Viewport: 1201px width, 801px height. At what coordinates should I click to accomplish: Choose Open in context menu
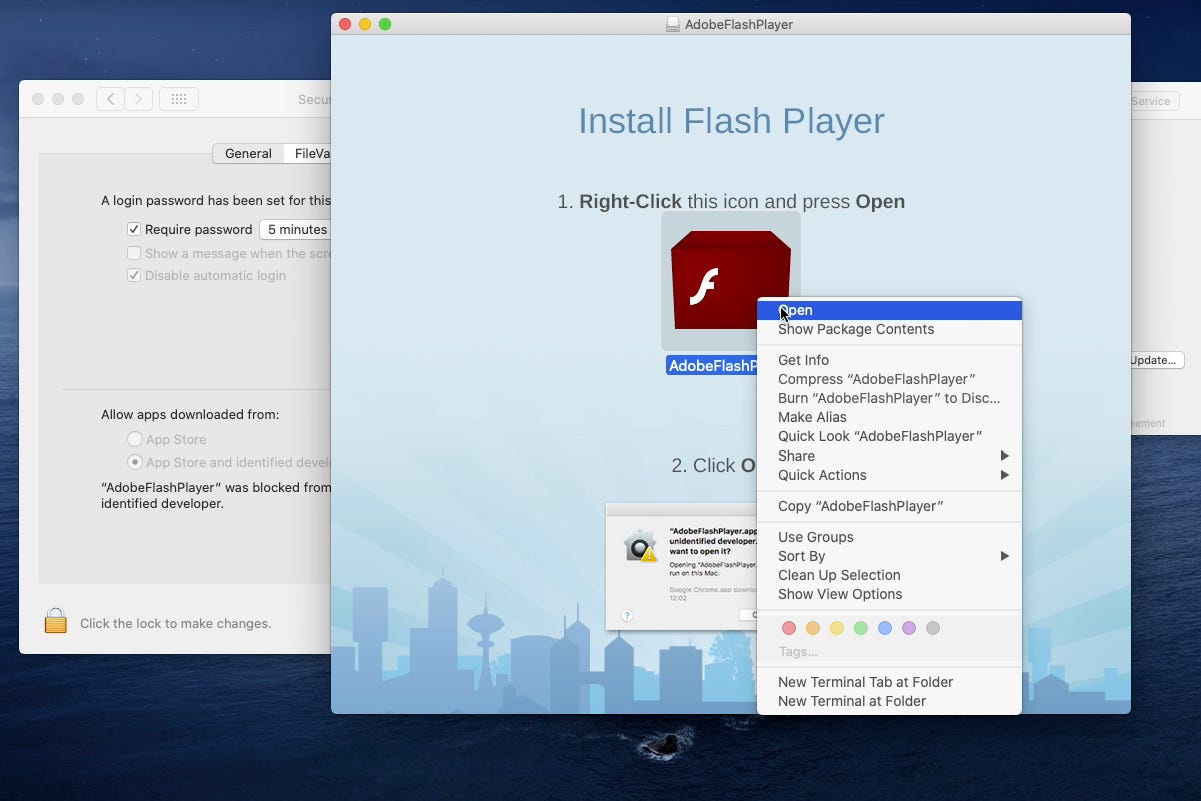pos(889,310)
